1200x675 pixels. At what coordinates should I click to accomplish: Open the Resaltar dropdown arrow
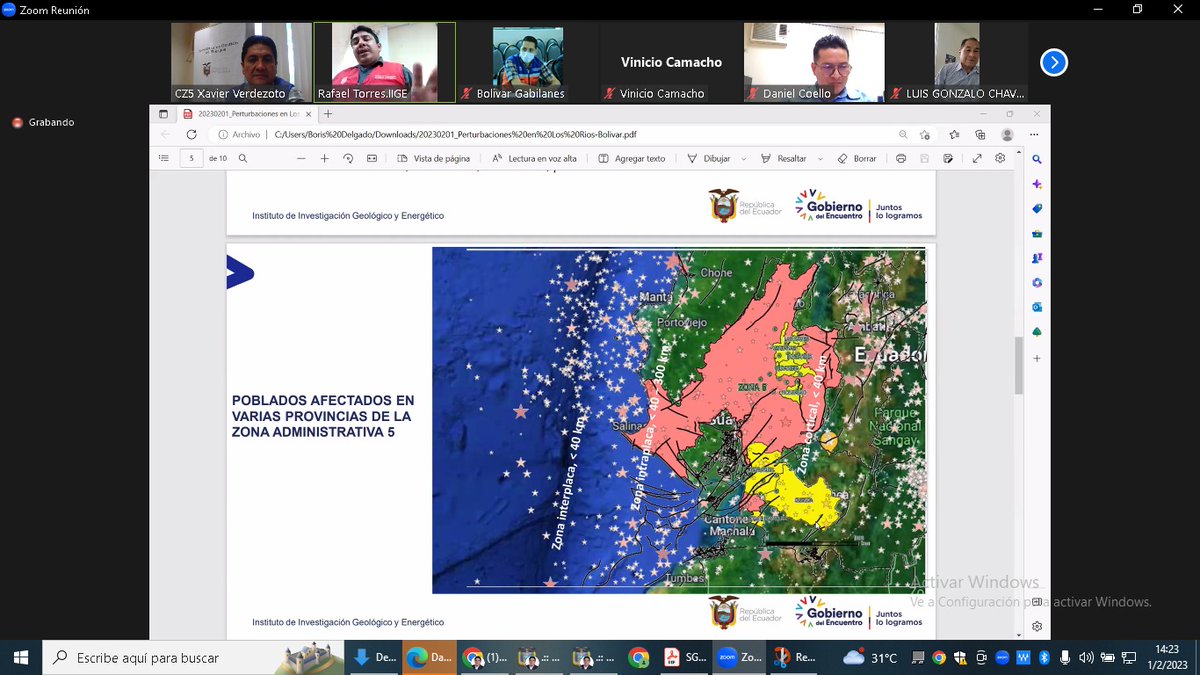tap(820, 158)
